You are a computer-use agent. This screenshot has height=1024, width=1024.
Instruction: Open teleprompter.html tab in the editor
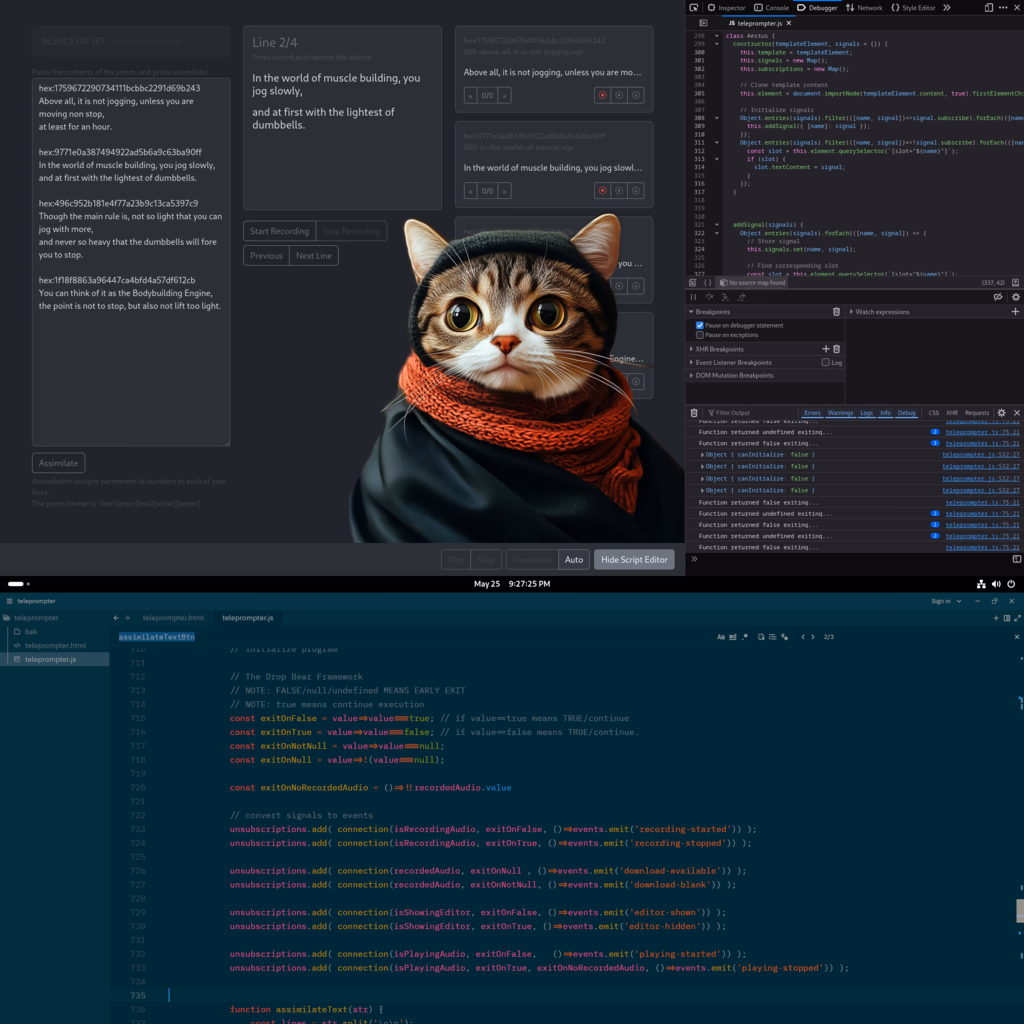coord(173,618)
